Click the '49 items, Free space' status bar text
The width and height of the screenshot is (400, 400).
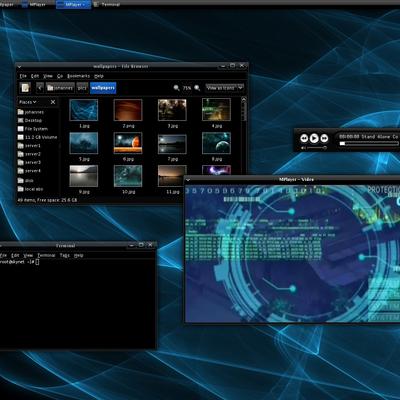click(47, 200)
